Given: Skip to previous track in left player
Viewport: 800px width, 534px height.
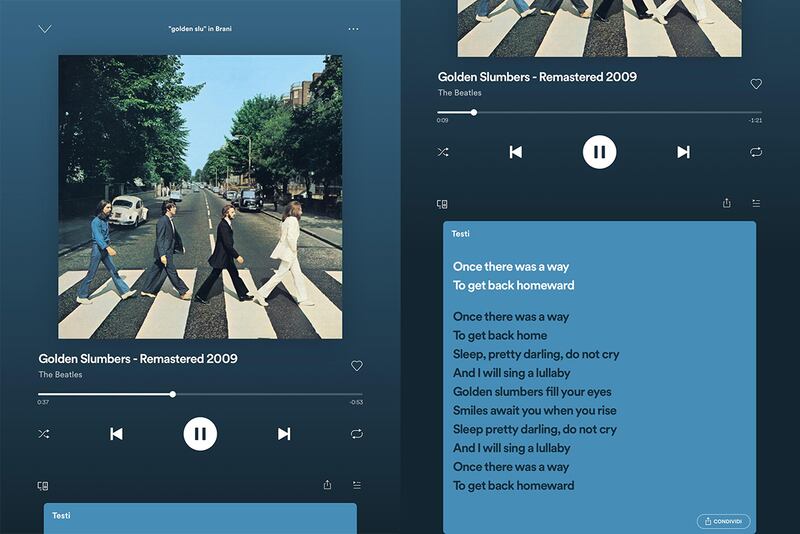Looking at the screenshot, I should coord(116,434).
